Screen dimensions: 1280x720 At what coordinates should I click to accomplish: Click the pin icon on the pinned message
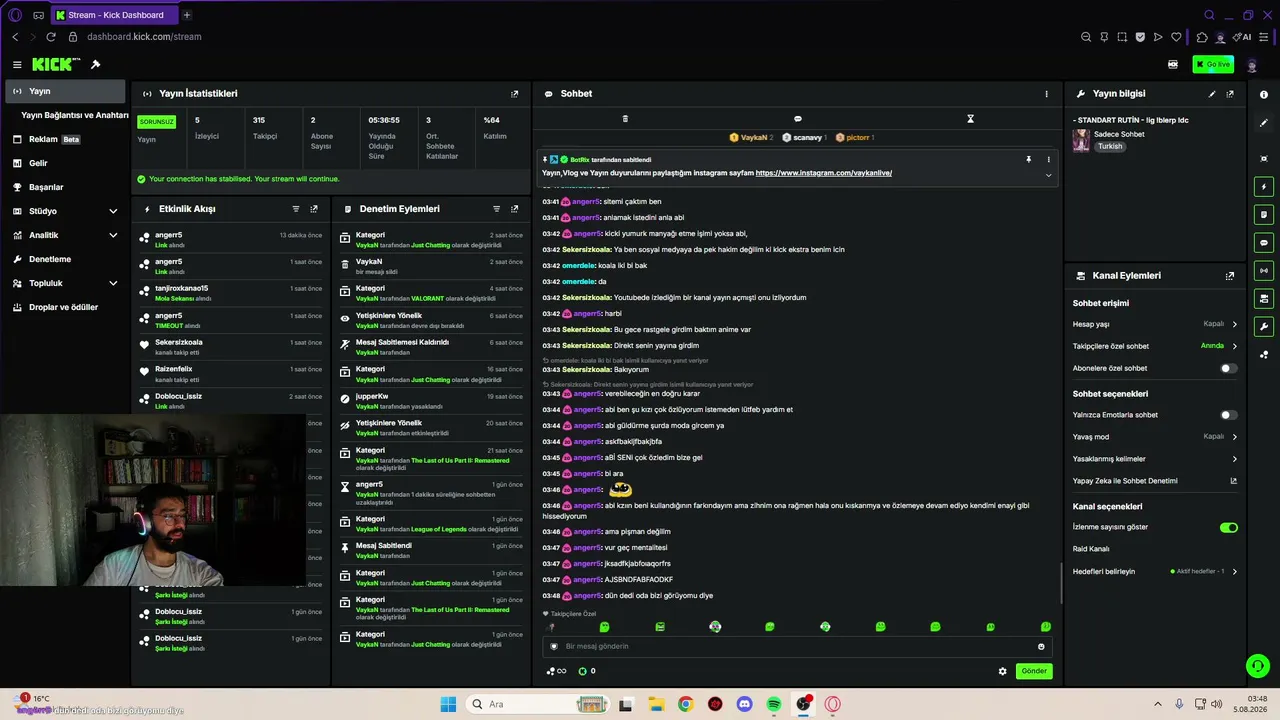pos(1028,159)
